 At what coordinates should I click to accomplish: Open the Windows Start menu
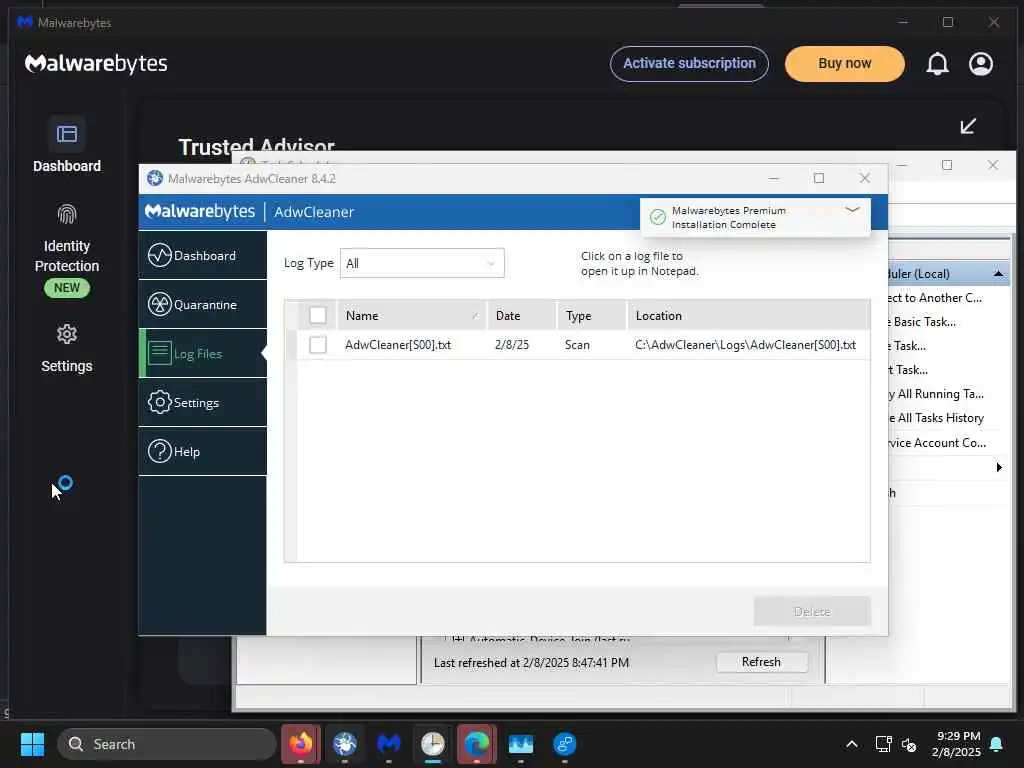[x=32, y=744]
